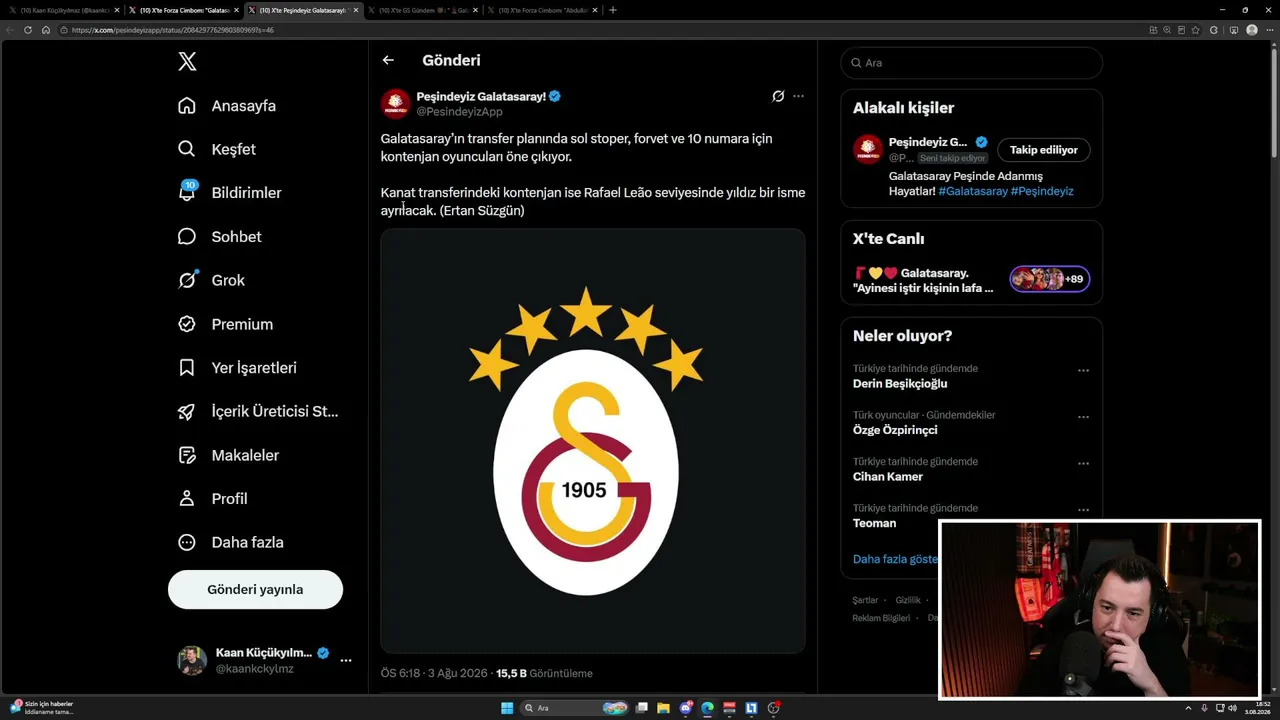Click the Anasayfa house icon
Screen dimensions: 1280x720
click(x=187, y=106)
